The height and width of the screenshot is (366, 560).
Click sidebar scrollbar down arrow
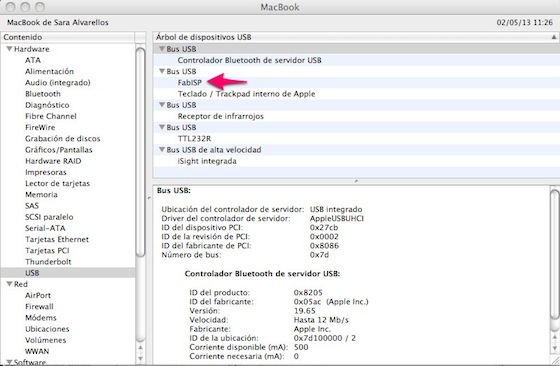point(140,358)
